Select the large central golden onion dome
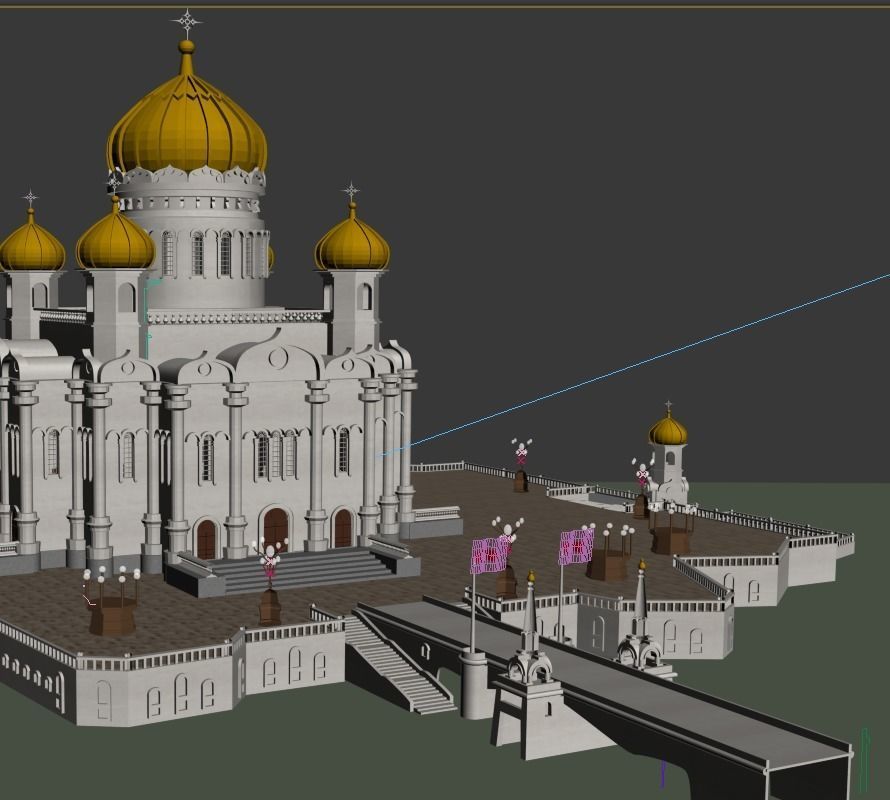 (187, 125)
